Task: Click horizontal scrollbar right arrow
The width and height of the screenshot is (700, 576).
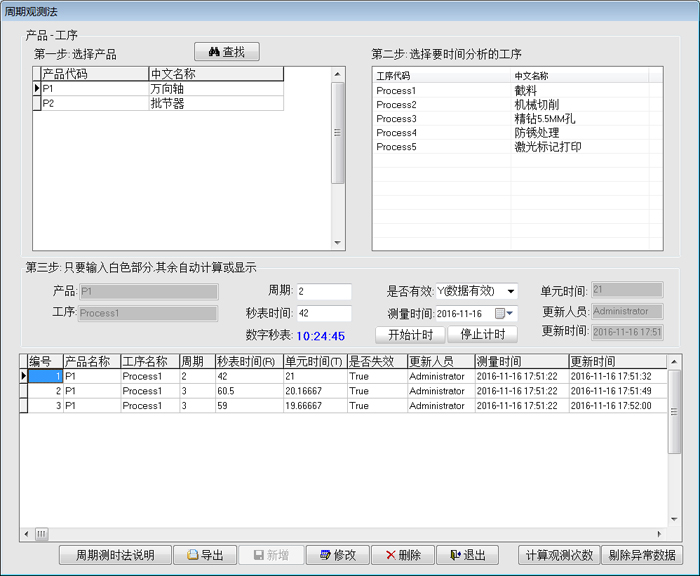Action: click(x=660, y=534)
